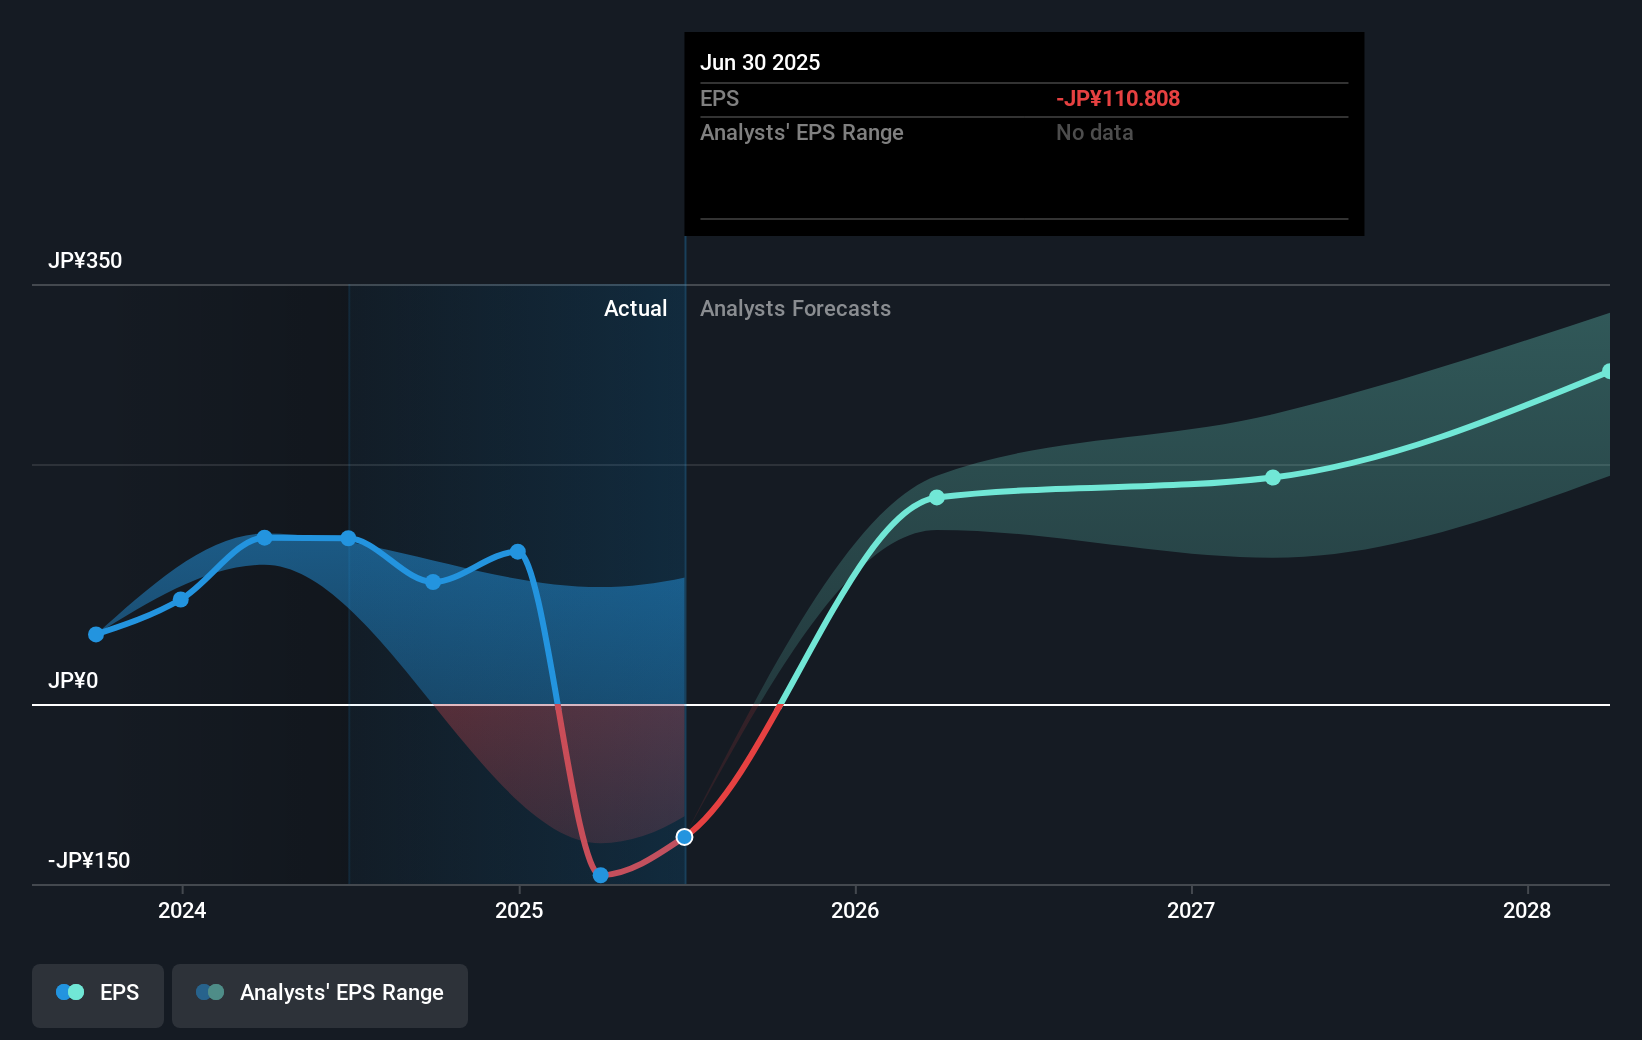Image resolution: width=1642 pixels, height=1040 pixels.
Task: Click the 2025 axis label
Action: tap(518, 911)
